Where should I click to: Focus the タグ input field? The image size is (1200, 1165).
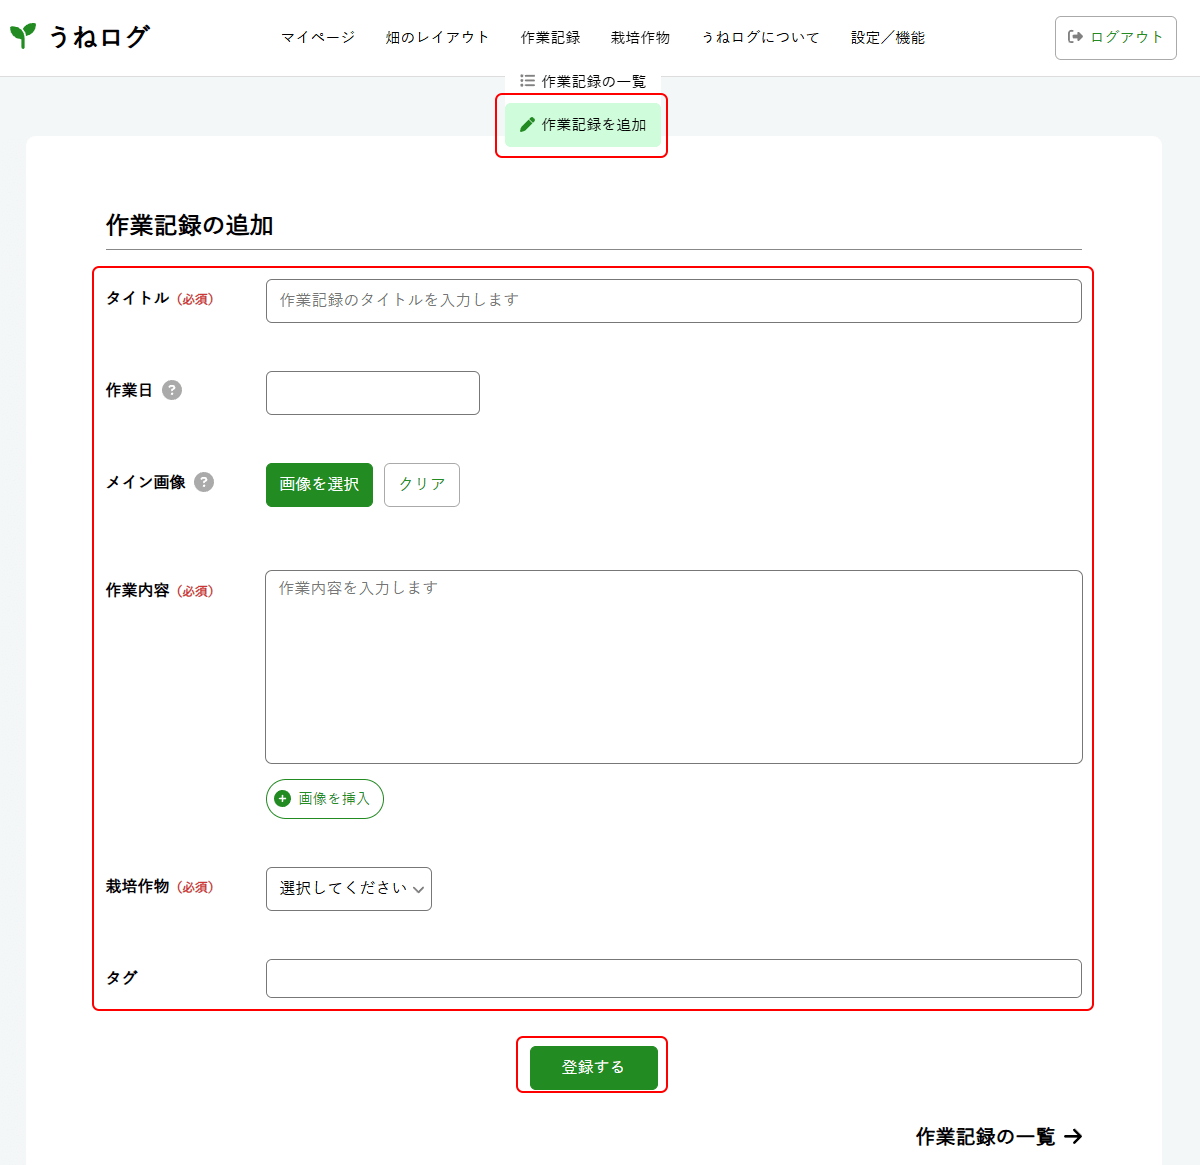[674, 979]
